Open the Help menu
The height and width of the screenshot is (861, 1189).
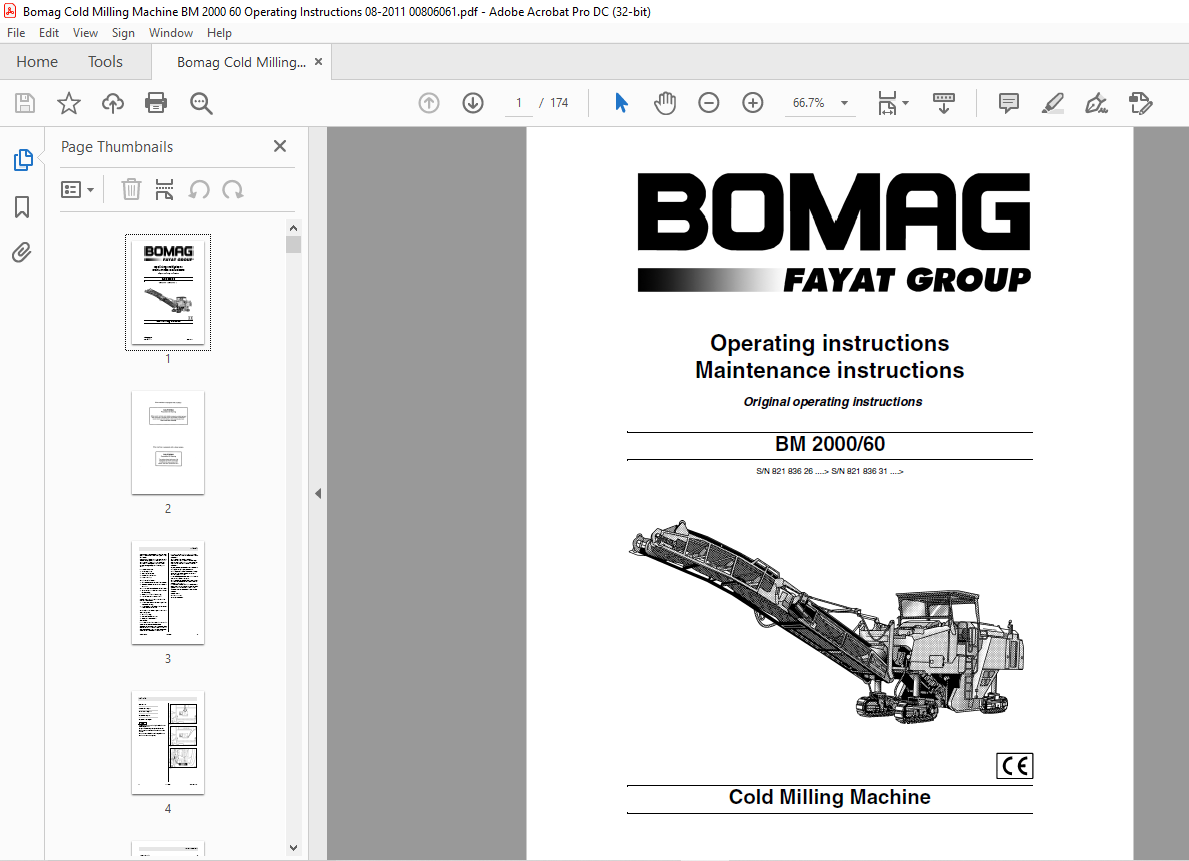click(x=219, y=33)
